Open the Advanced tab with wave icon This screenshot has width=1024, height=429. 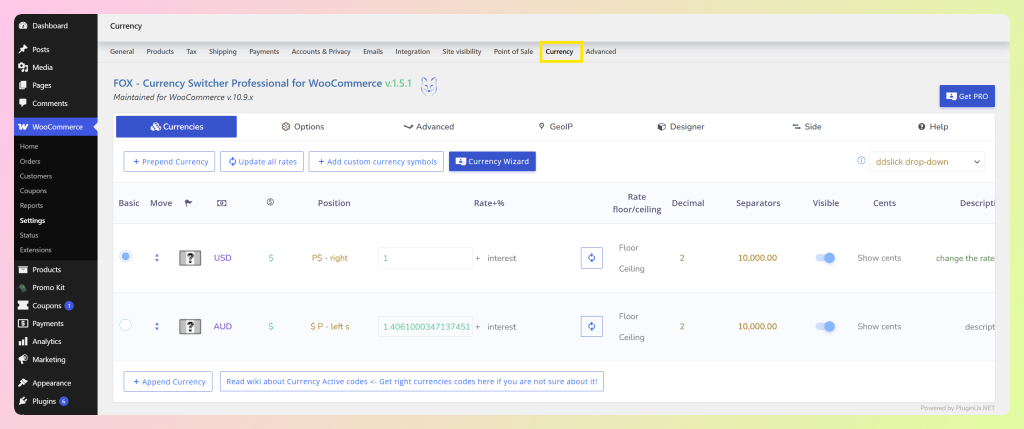click(428, 127)
